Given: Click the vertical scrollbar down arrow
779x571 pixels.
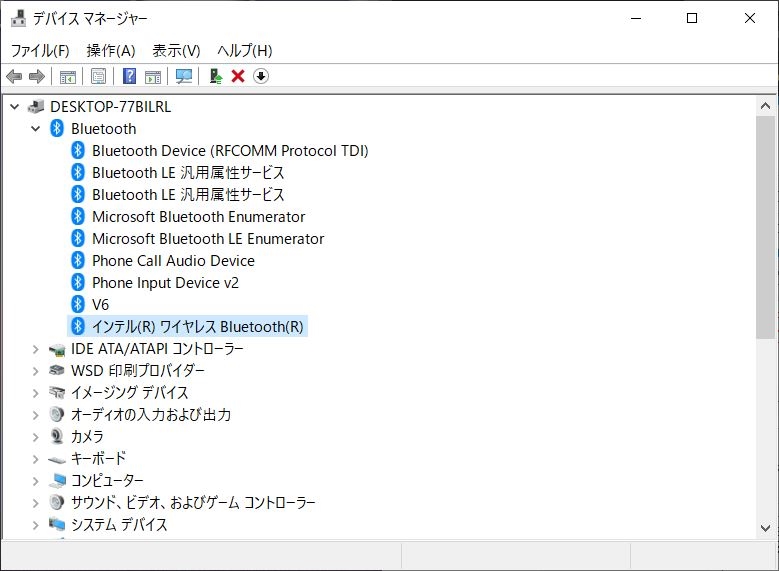Looking at the screenshot, I should (x=766, y=528).
